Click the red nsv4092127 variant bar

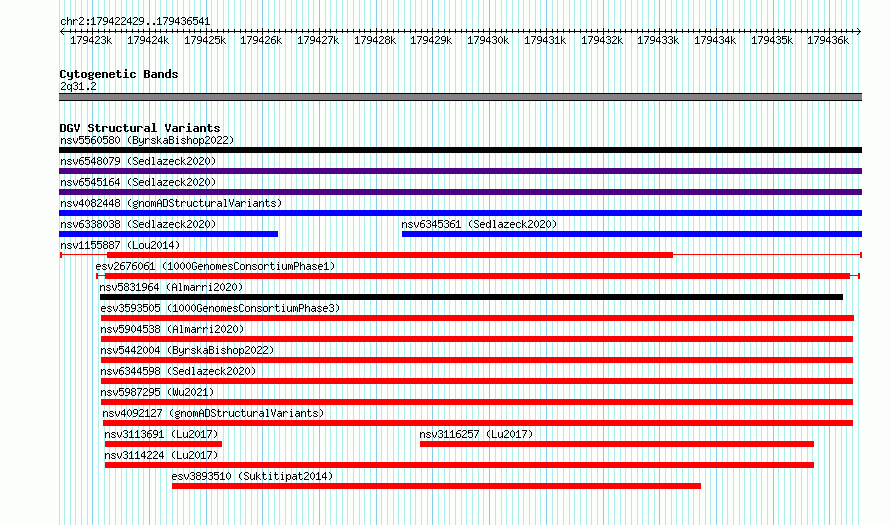pyautogui.click(x=478, y=423)
